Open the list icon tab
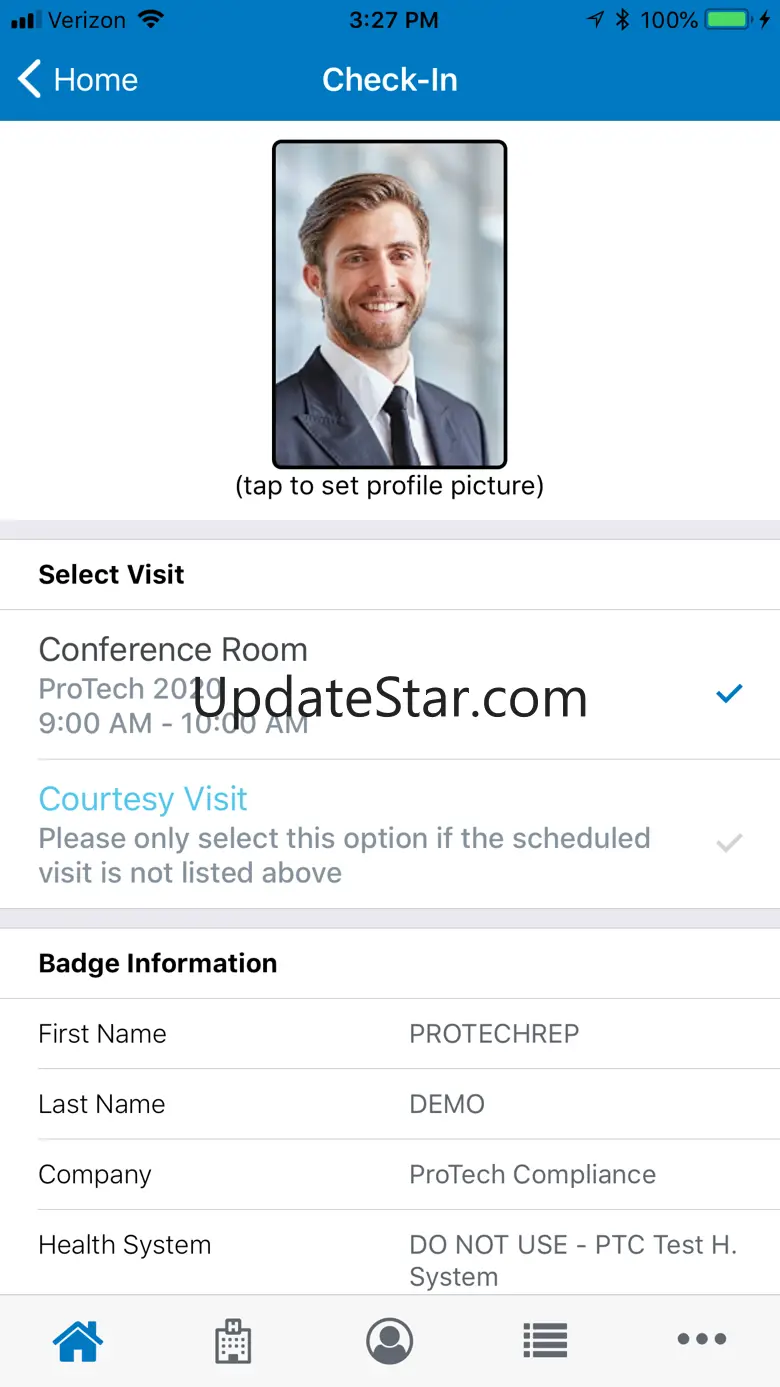 (545, 1340)
